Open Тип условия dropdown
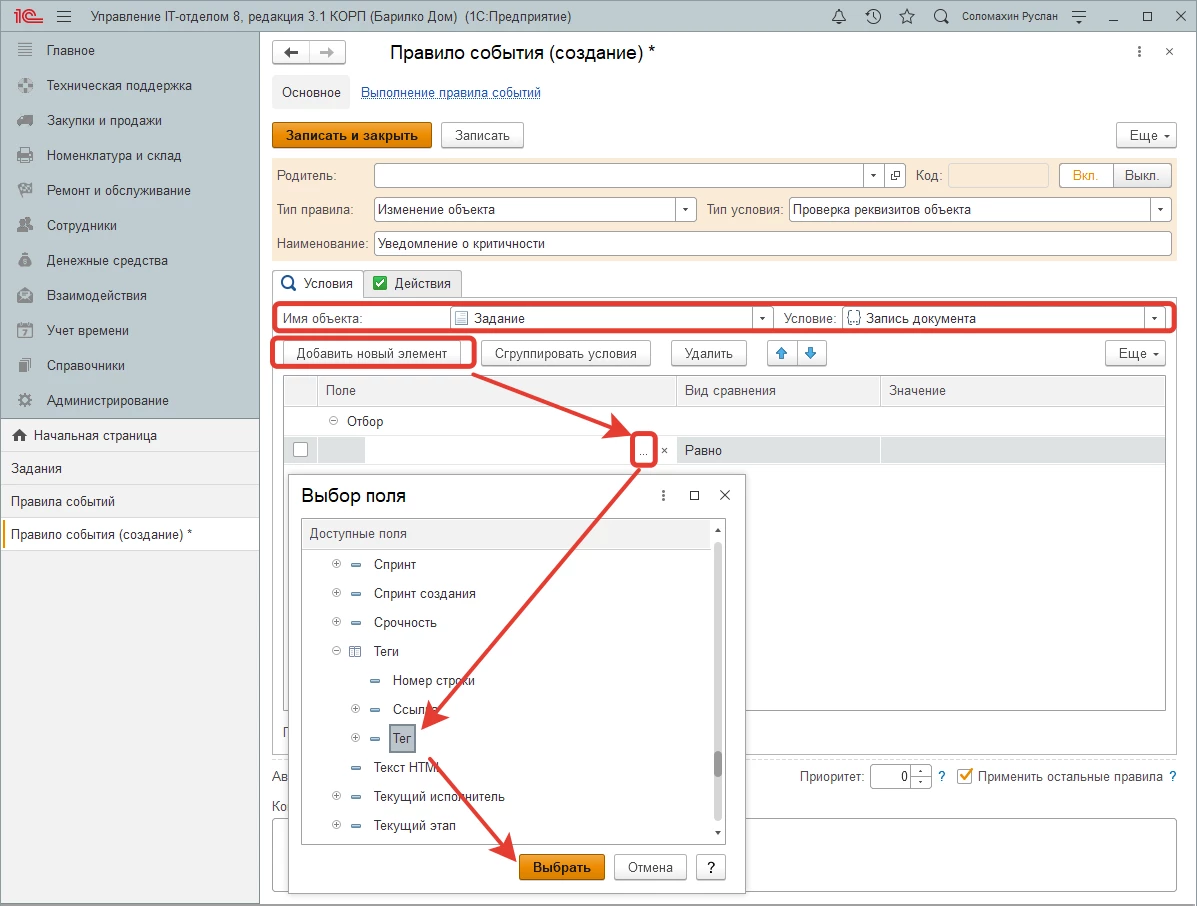Image resolution: width=1197 pixels, height=906 pixels. pos(1160,210)
